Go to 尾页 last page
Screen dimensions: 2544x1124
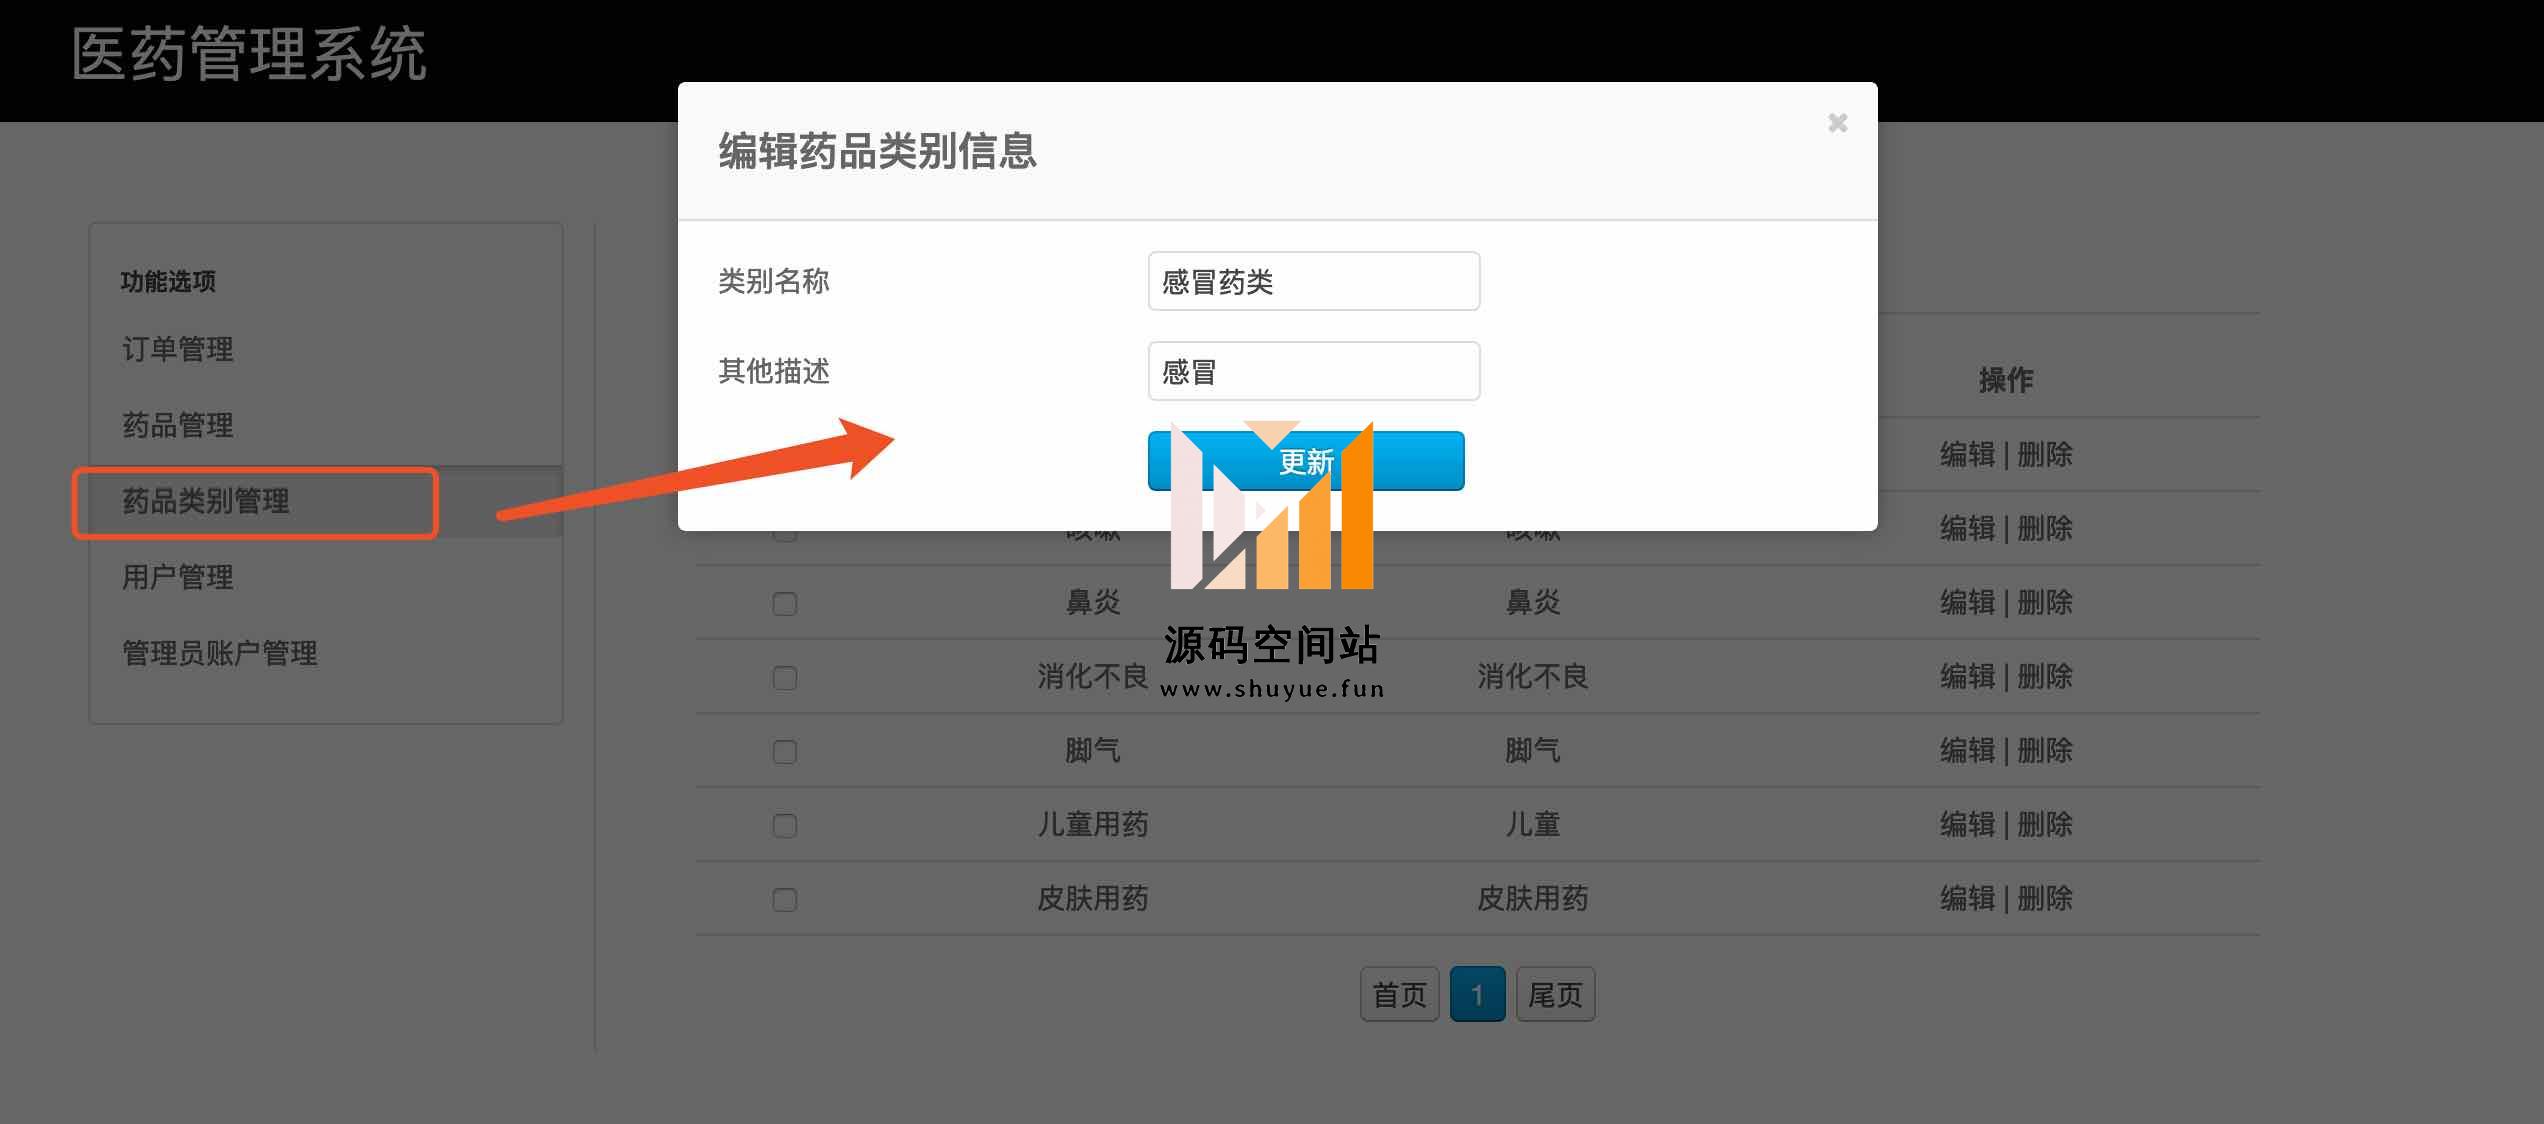pyautogui.click(x=1555, y=994)
